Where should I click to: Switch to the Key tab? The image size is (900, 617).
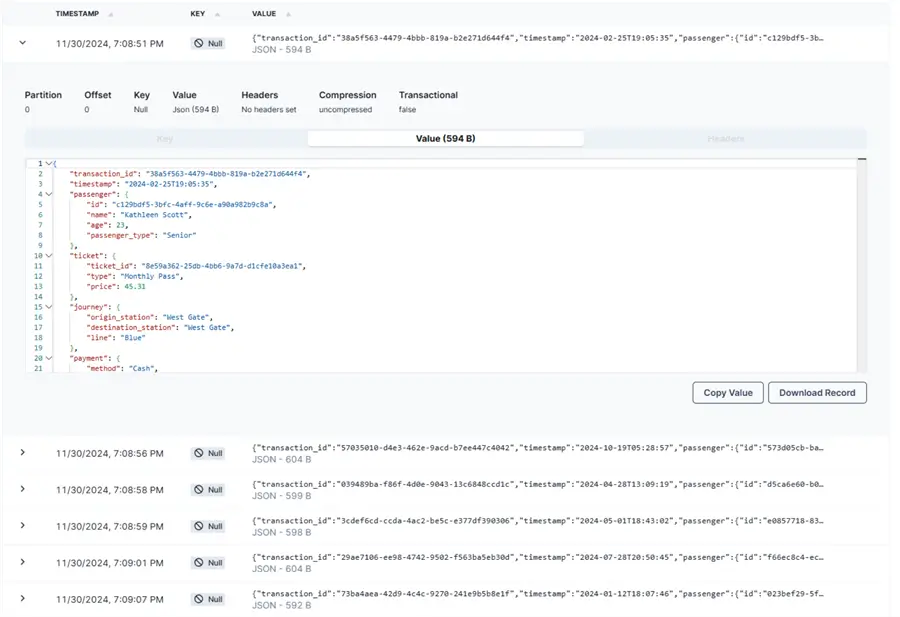click(165, 139)
